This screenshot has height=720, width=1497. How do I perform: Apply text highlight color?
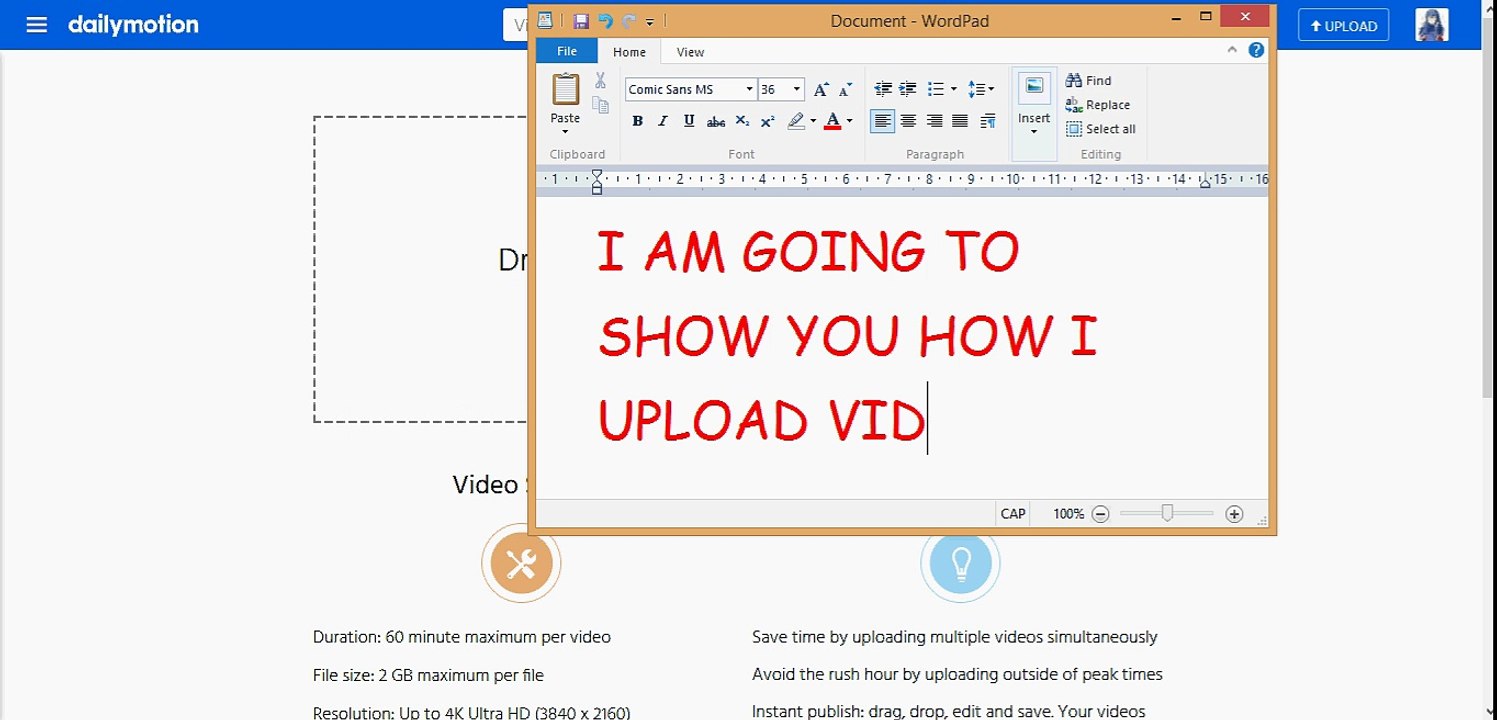pyautogui.click(x=796, y=121)
